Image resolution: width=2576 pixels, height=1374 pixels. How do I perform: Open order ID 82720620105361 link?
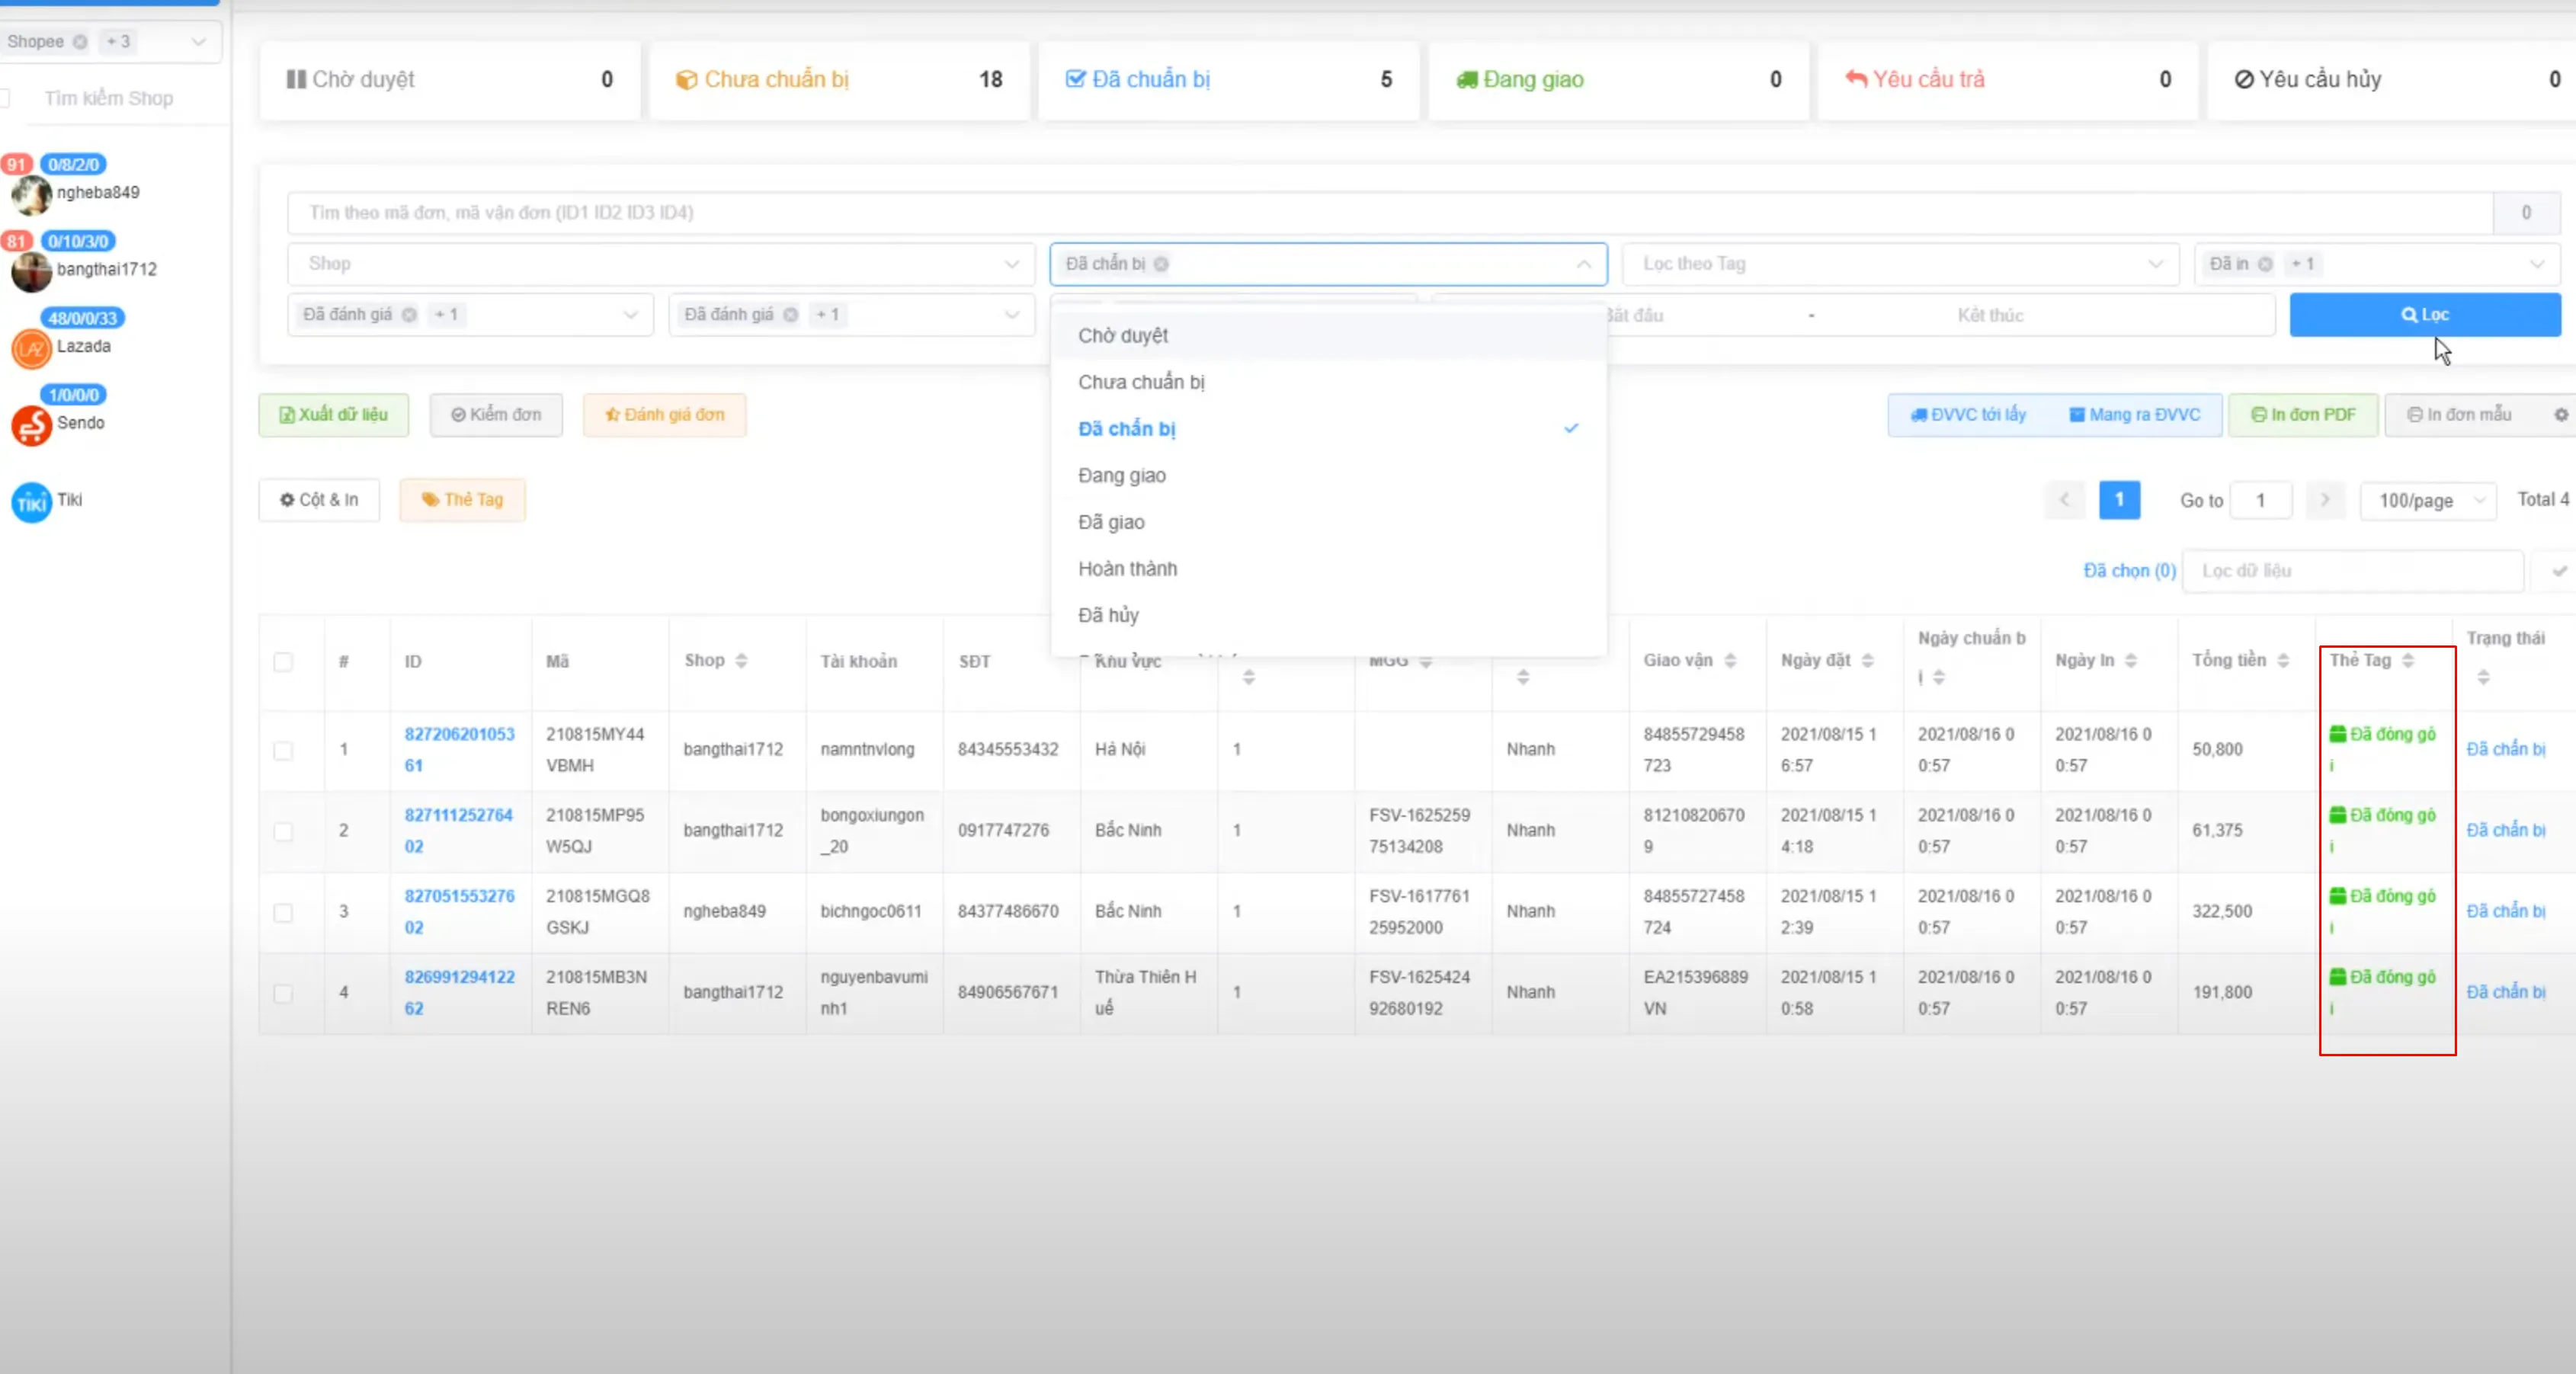(459, 750)
